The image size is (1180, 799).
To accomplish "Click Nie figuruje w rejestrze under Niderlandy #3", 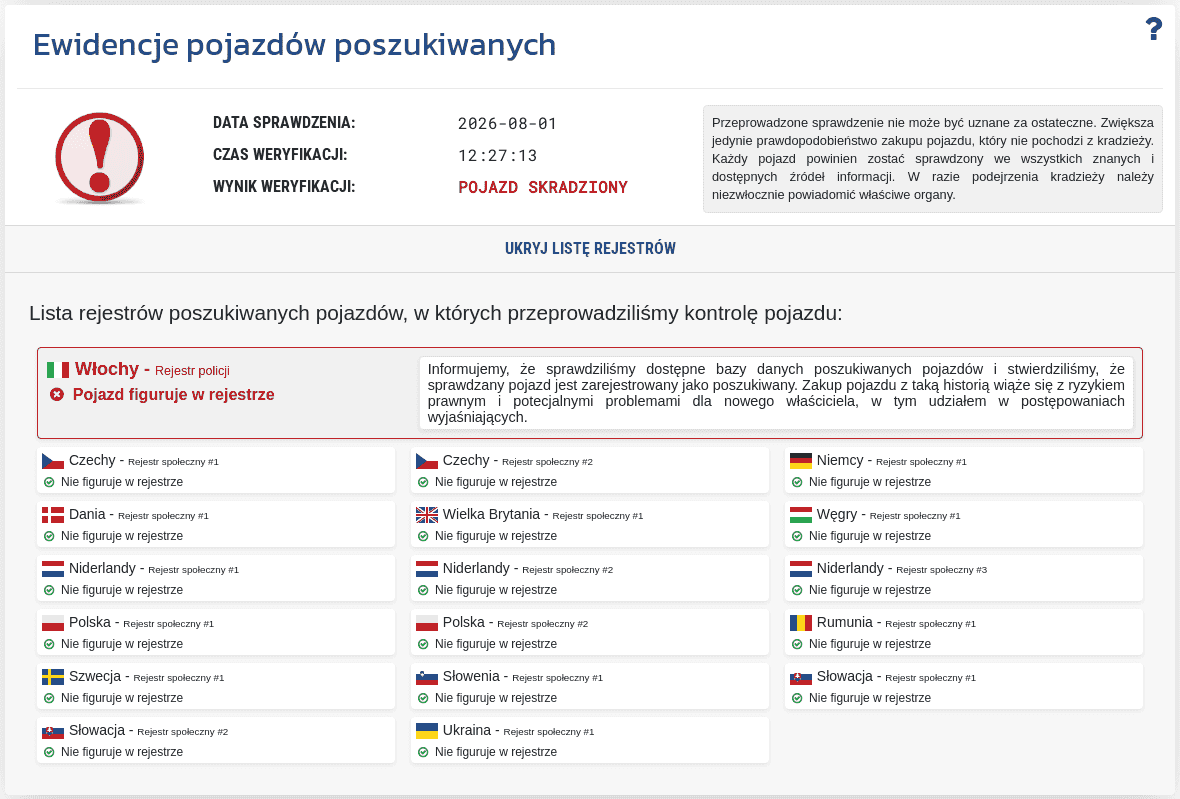I will [870, 590].
